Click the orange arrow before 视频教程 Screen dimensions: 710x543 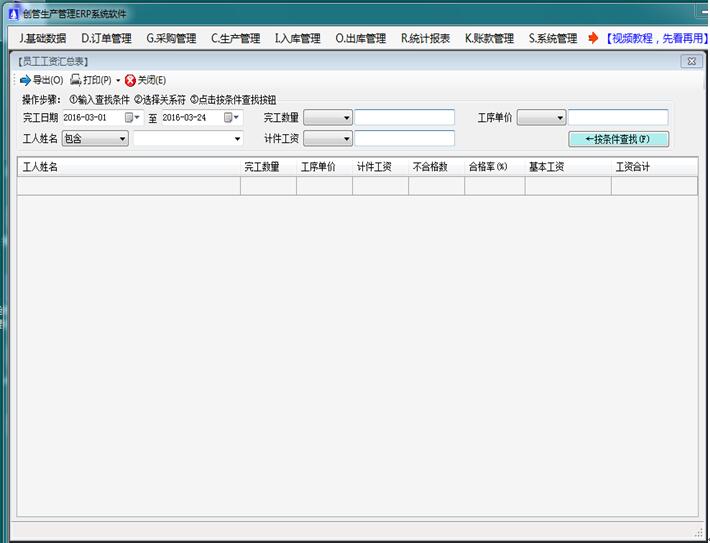593,39
